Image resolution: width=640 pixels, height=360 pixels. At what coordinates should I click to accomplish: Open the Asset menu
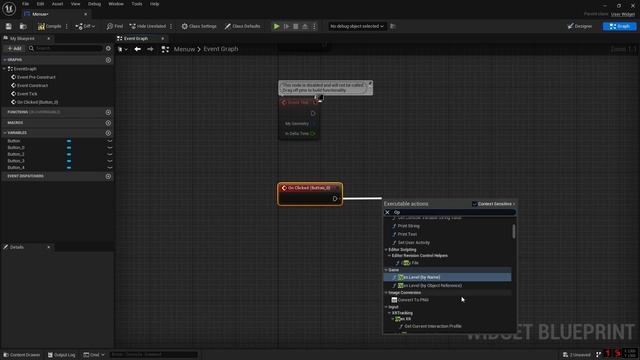pyautogui.click(x=58, y=4)
